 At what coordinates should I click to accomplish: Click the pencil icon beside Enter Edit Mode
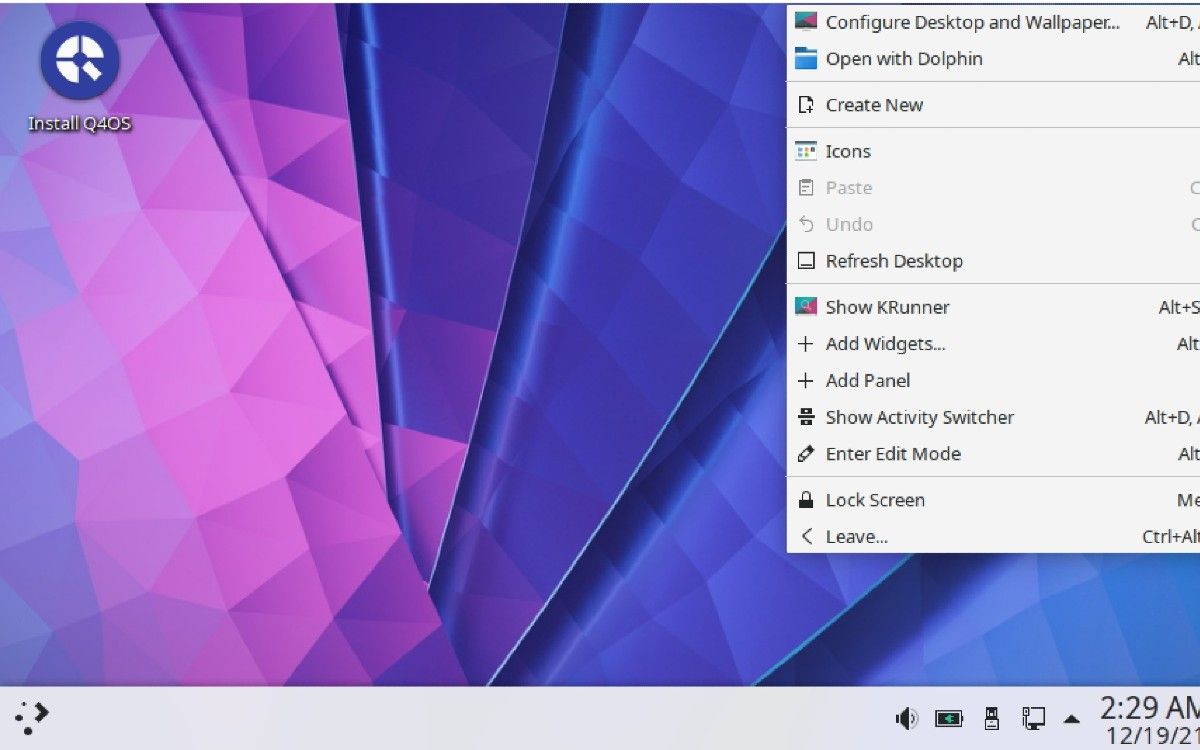pos(806,454)
